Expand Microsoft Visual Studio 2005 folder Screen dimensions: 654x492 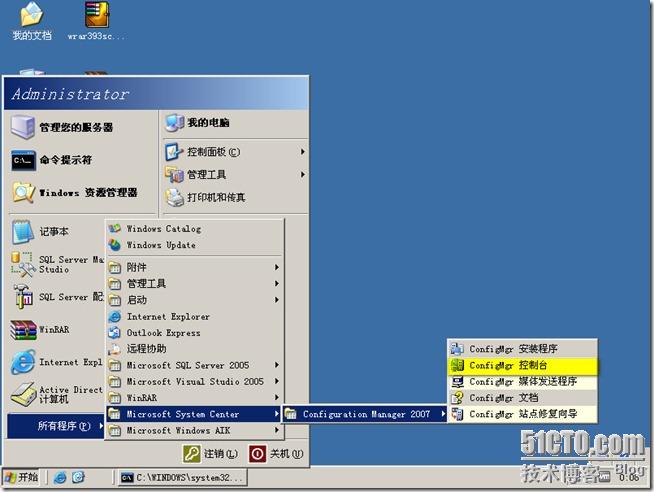tap(194, 382)
